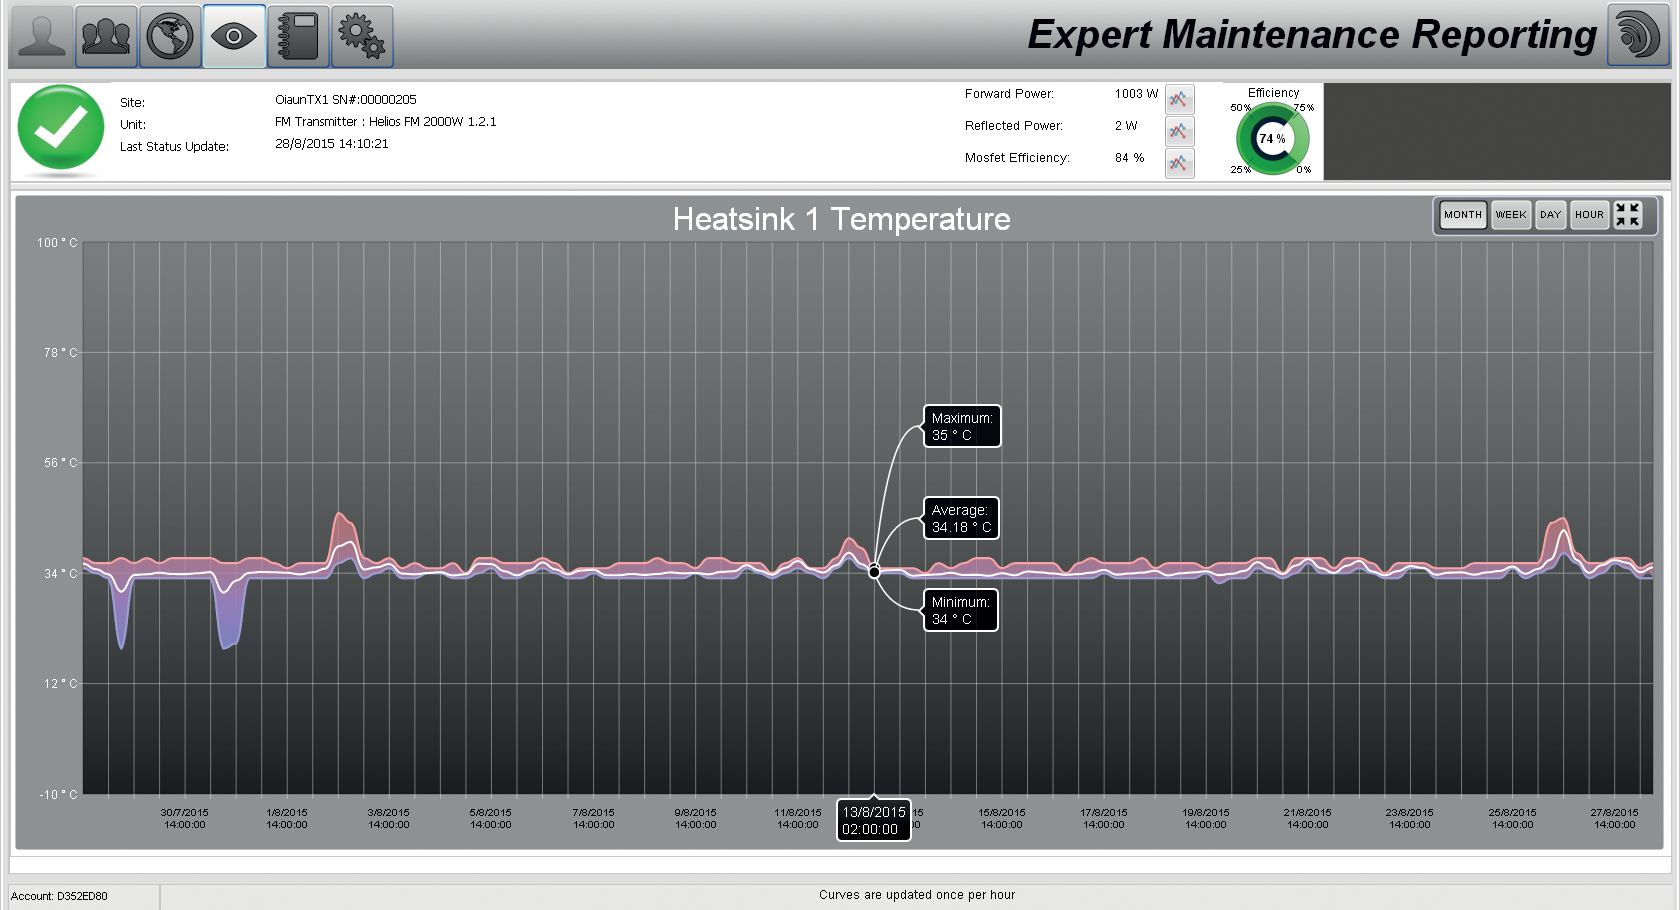Viewport: 1680px width, 910px height.
Task: Click the signal logo icon beside the title
Action: click(1638, 36)
